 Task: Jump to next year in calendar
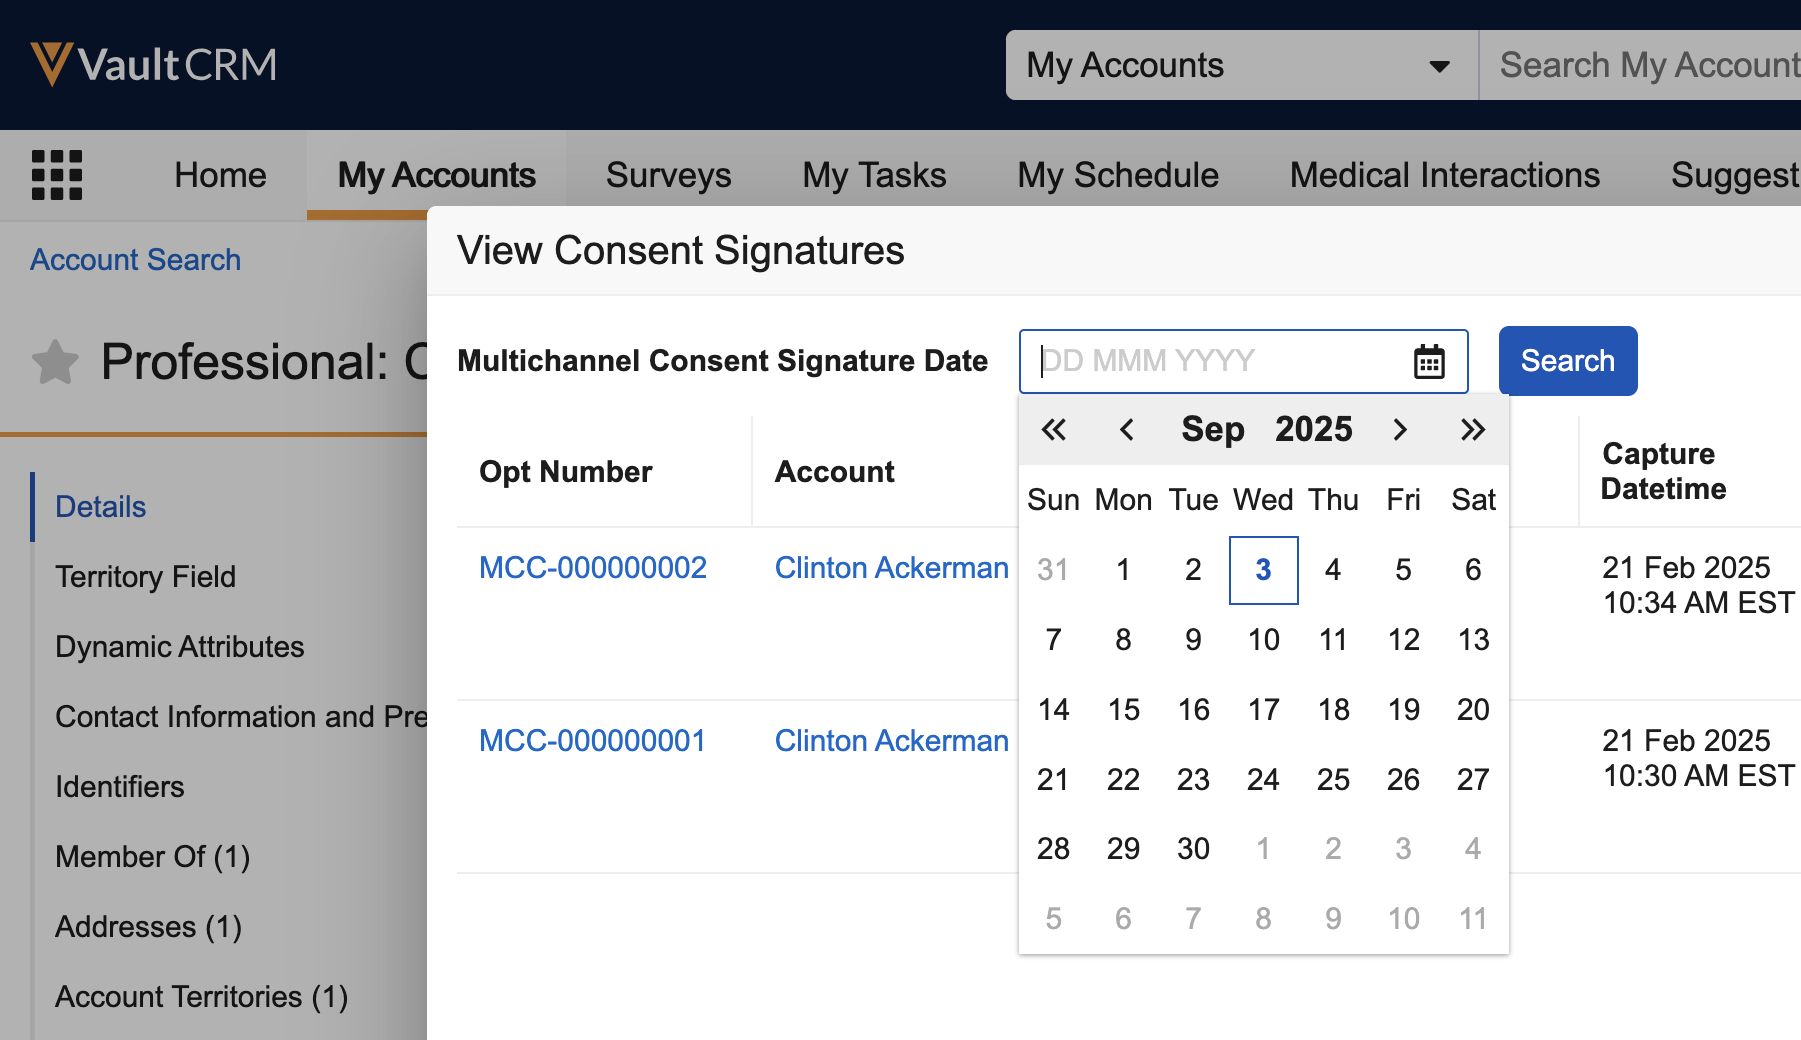pos(1472,430)
